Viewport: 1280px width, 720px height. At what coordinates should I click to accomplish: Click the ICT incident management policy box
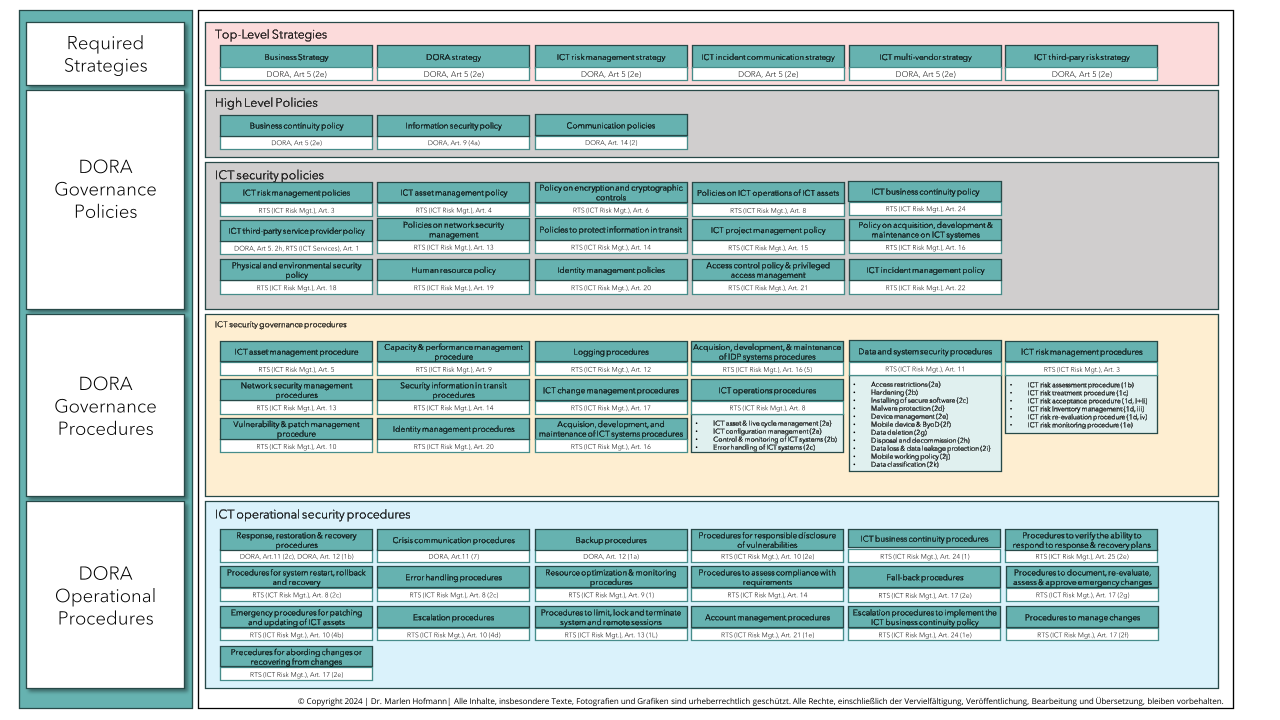point(925,270)
